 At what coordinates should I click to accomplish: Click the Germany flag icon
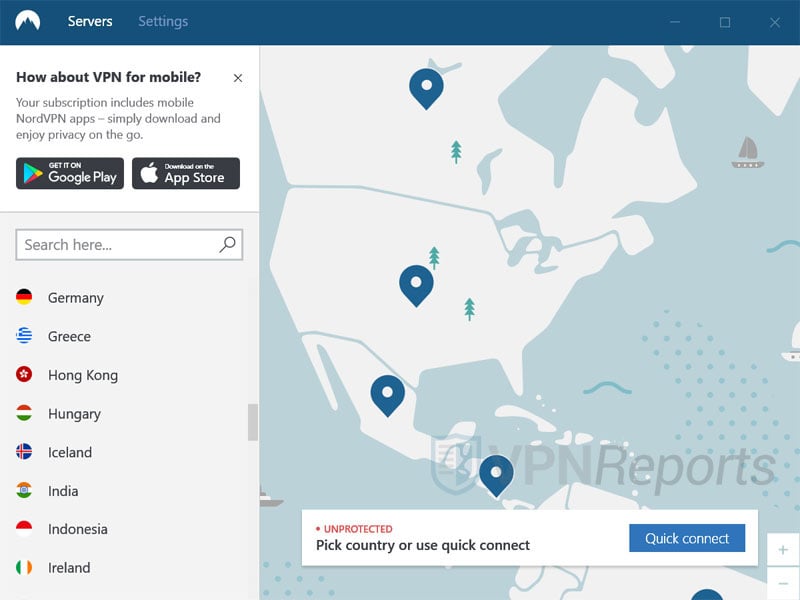(x=25, y=298)
